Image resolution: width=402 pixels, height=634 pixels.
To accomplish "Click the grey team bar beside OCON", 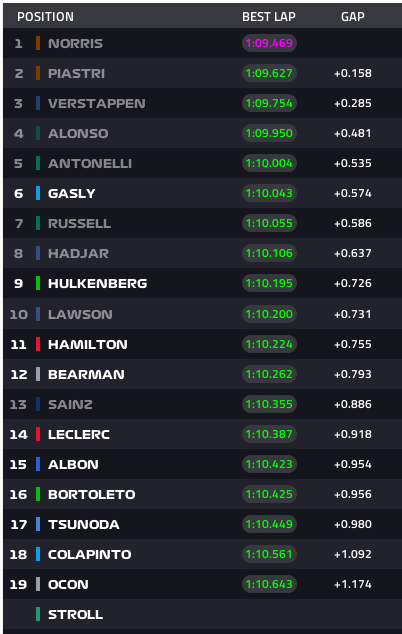I will coord(38,584).
